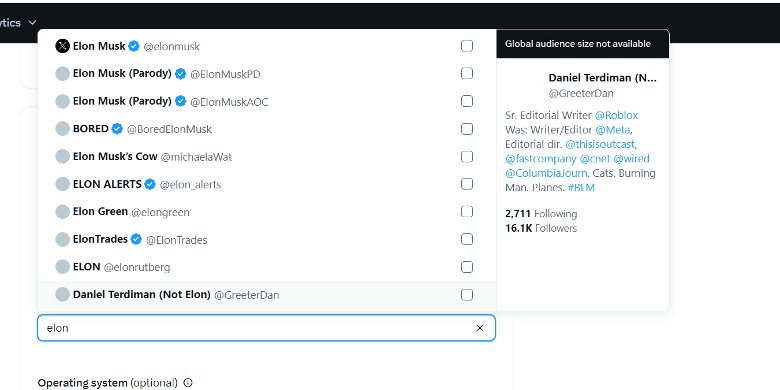Viewport: 780px width, 390px height.
Task: Select the ElonTrades checkbox
Action: click(467, 239)
